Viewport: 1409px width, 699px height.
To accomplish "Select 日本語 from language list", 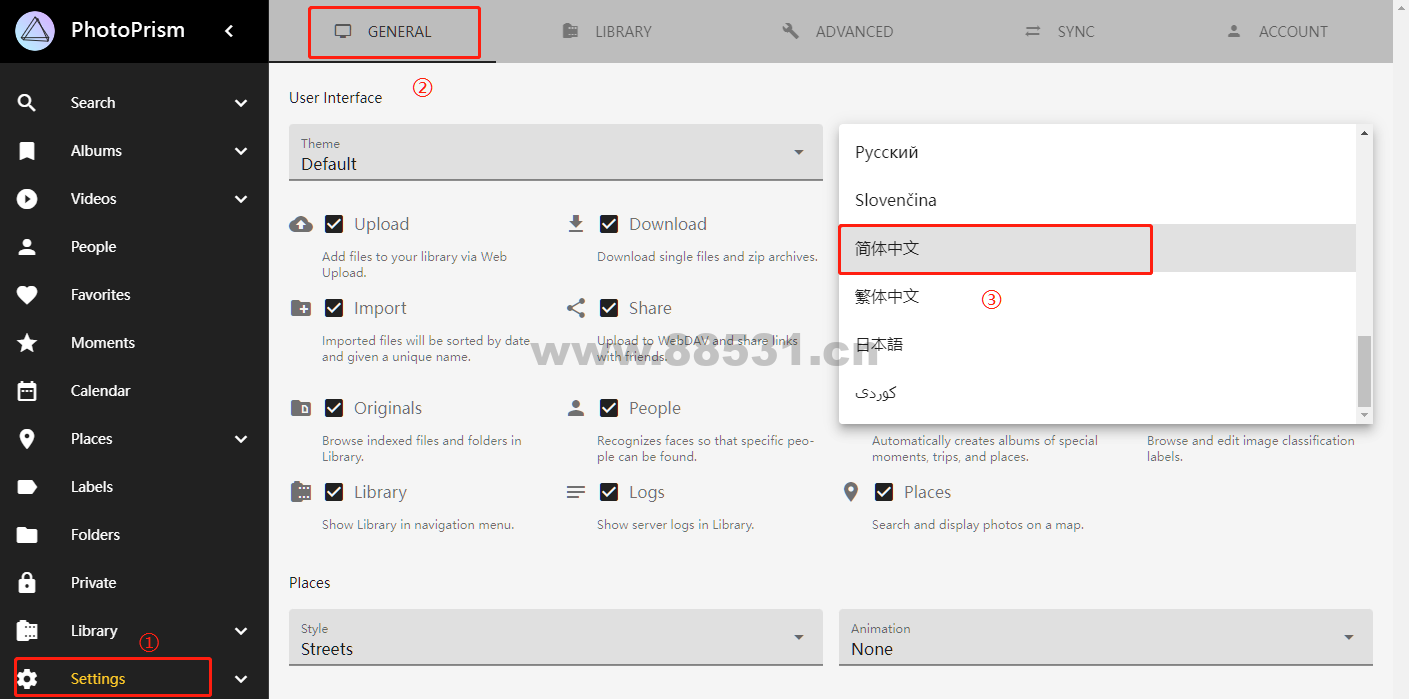I will pyautogui.click(x=1097, y=344).
